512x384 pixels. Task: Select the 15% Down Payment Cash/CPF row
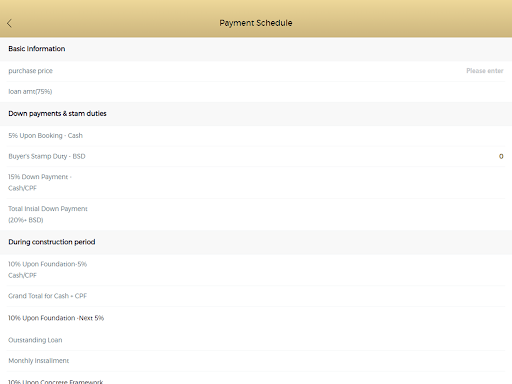[x=256, y=183]
